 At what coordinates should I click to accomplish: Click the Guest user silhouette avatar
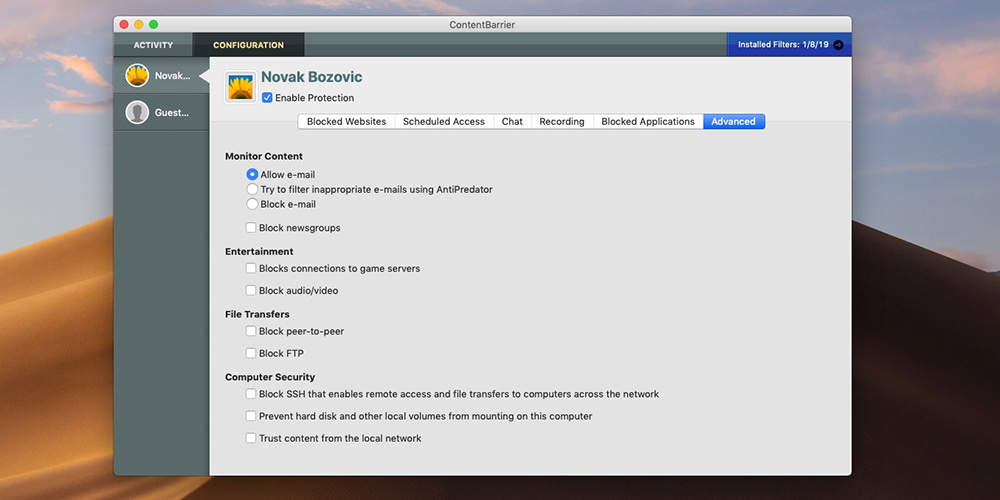click(137, 112)
